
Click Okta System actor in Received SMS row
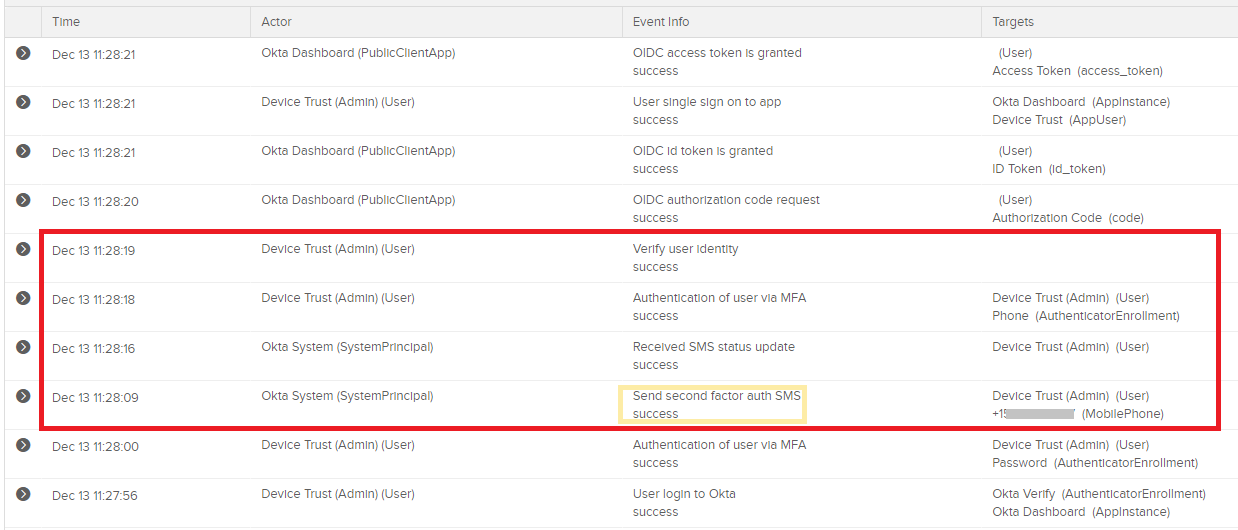347,347
